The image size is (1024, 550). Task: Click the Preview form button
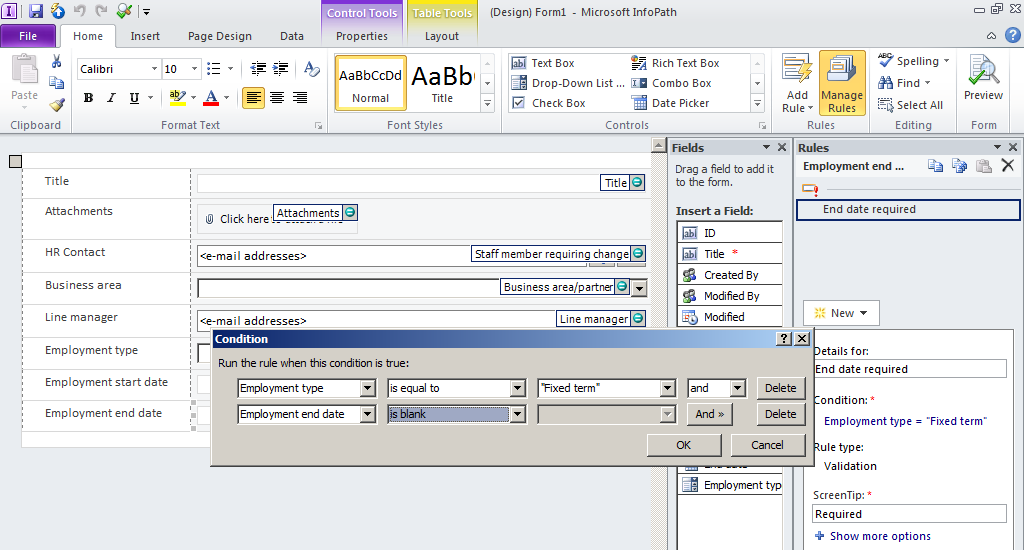click(983, 78)
